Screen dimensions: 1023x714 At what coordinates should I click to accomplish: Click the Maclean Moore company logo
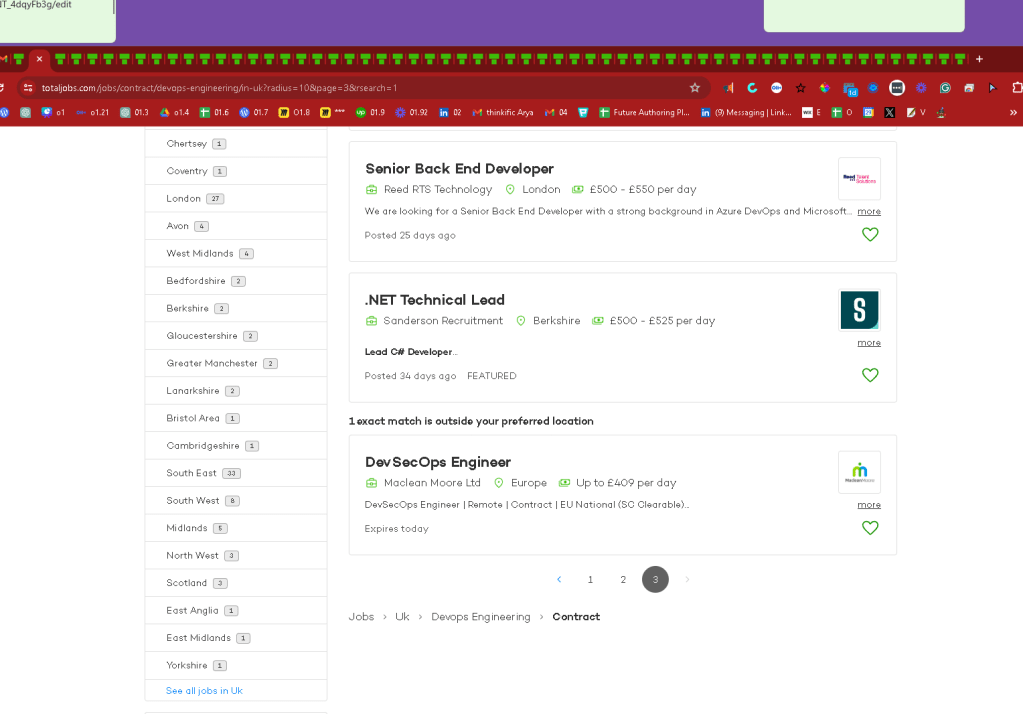[x=859, y=472]
